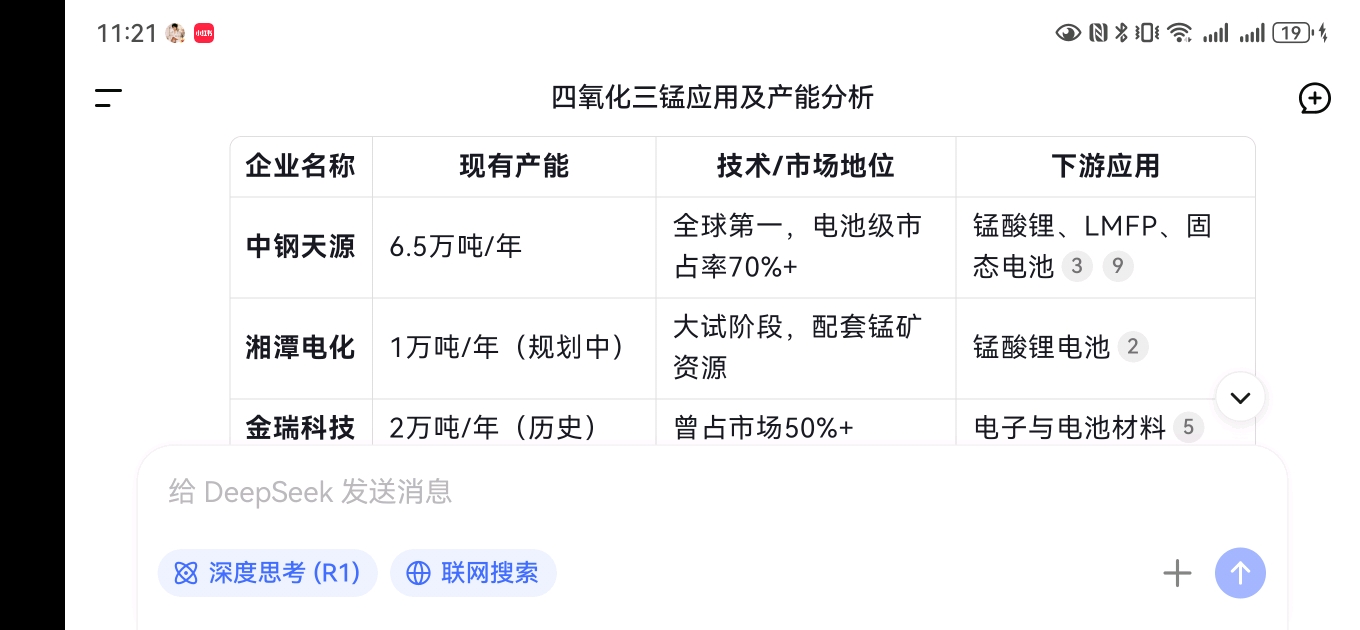
Task: Select the 企业名称 column header
Action: (300, 166)
